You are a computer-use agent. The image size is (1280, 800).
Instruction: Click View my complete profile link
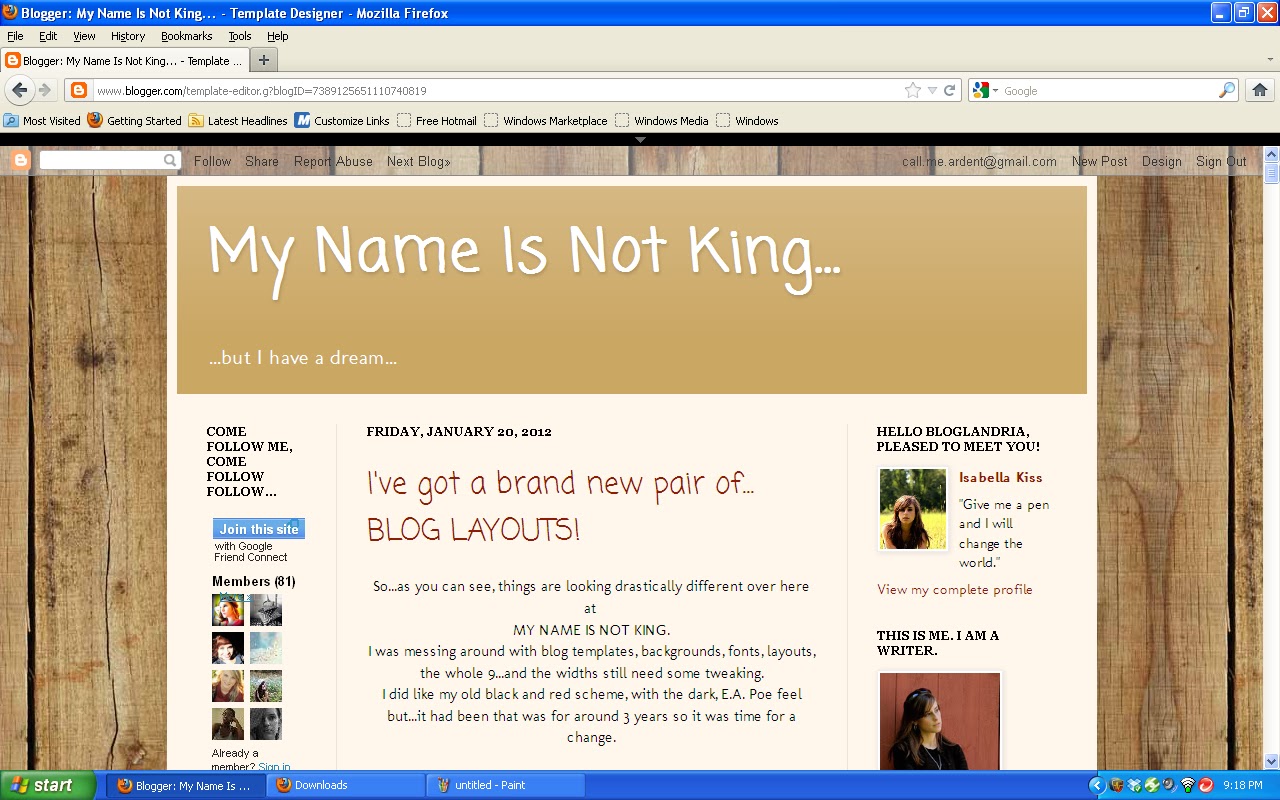[x=955, y=589]
